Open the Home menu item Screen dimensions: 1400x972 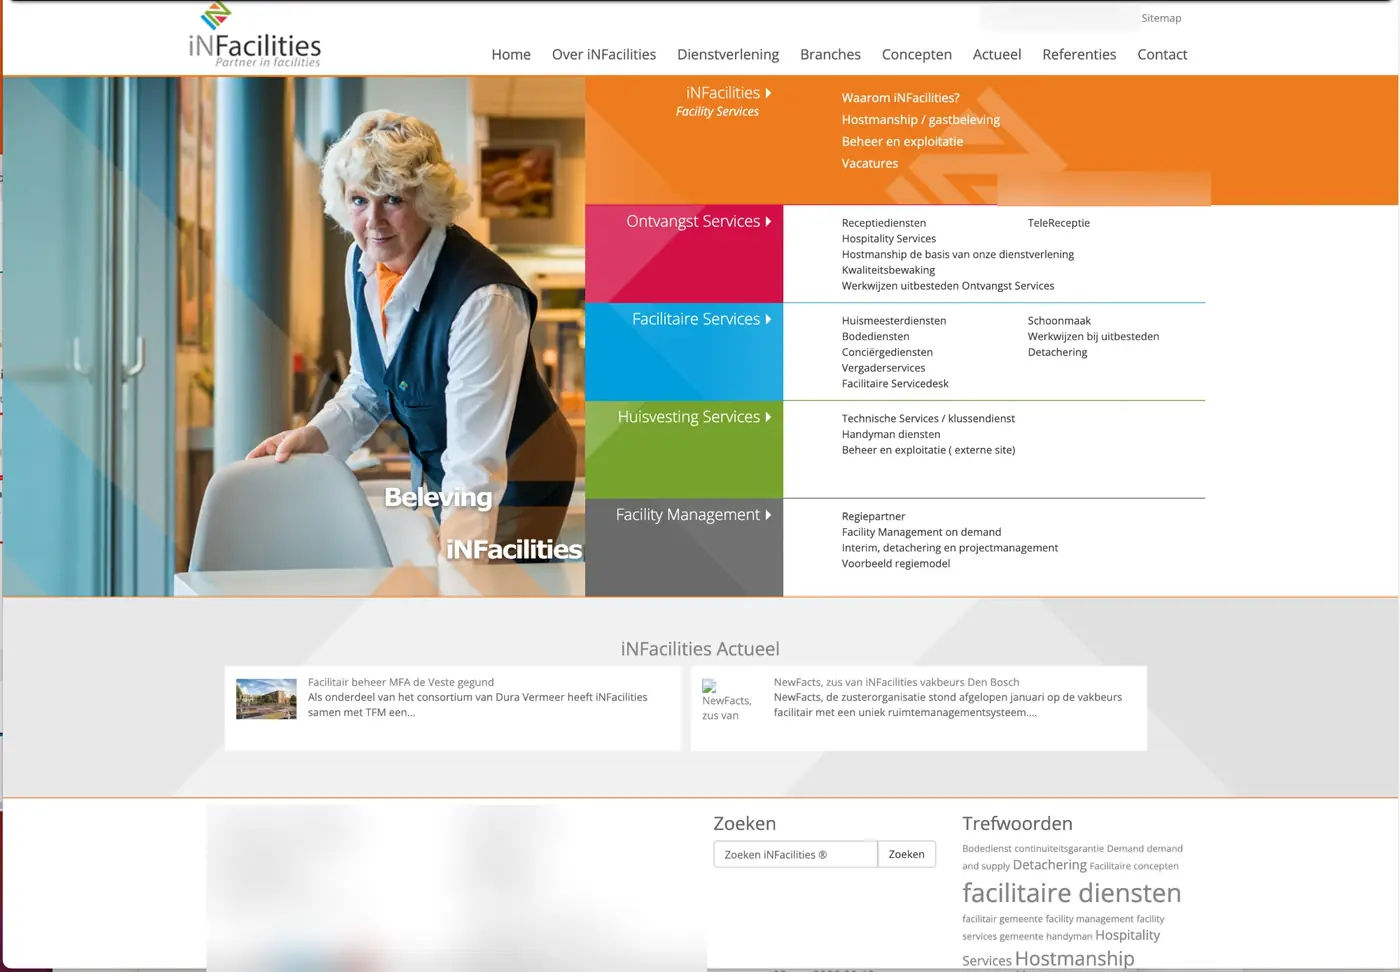[x=511, y=55]
